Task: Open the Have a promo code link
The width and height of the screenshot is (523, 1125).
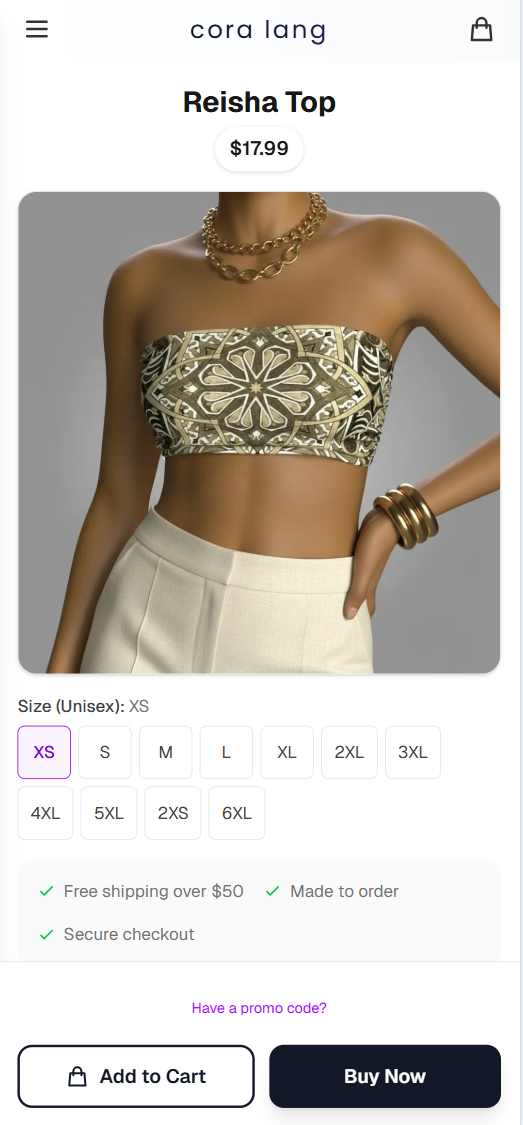Action: (x=259, y=1008)
